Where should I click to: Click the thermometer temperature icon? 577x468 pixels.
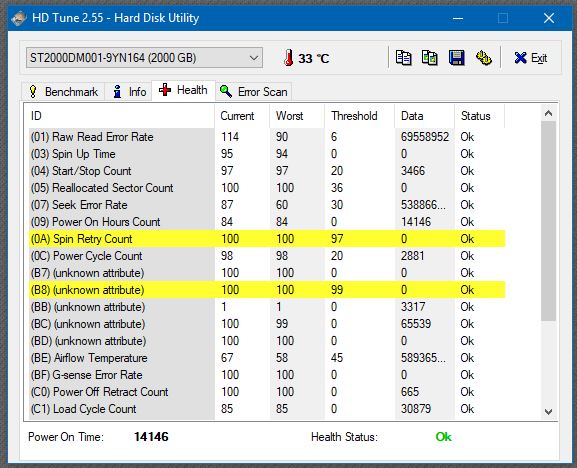coord(289,58)
